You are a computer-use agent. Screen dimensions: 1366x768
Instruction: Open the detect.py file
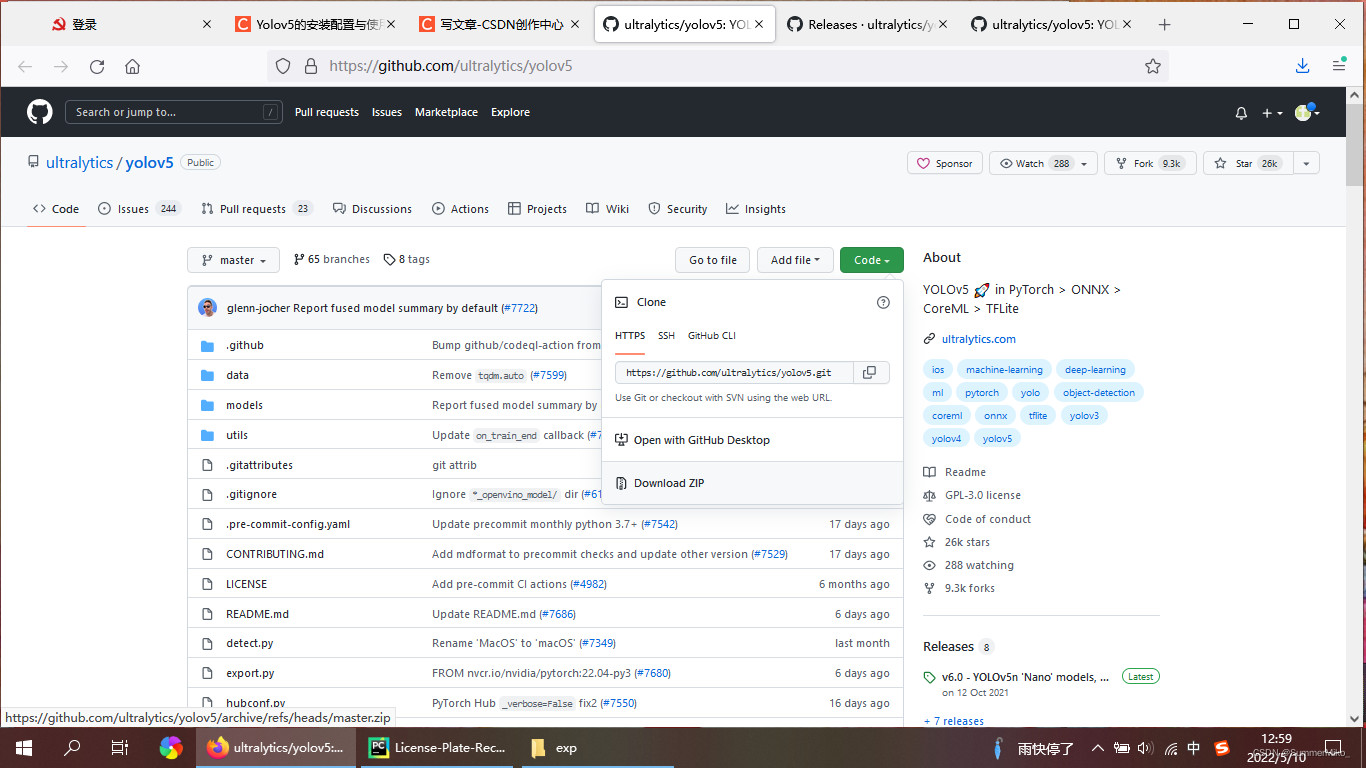(250, 643)
